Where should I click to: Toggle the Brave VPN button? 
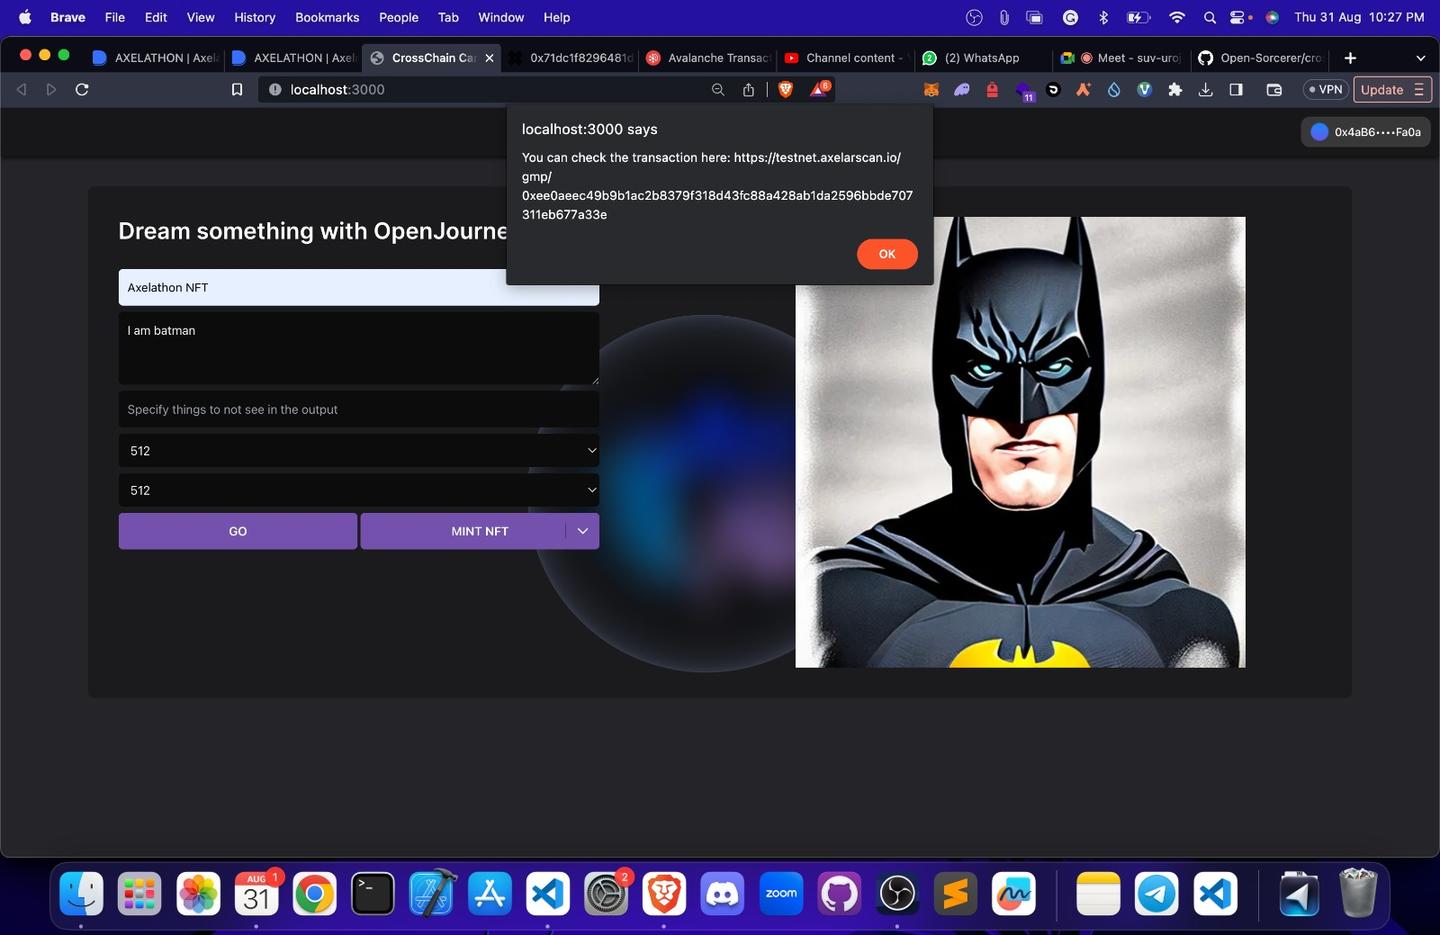click(1325, 89)
